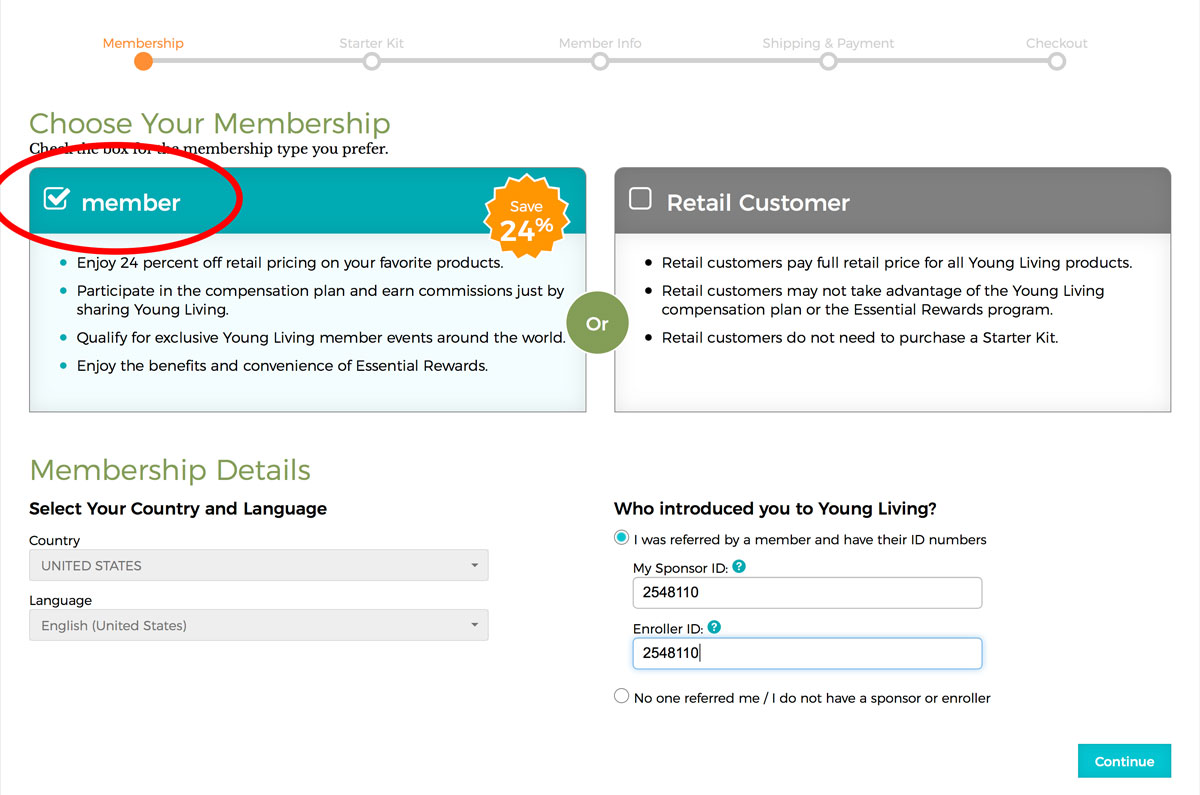Click the Save 24% starburst badge

coord(527,219)
